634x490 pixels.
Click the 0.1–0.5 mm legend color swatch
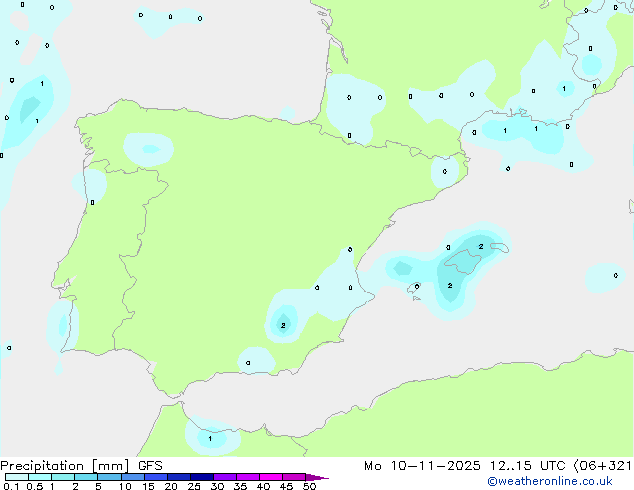(x=17, y=477)
